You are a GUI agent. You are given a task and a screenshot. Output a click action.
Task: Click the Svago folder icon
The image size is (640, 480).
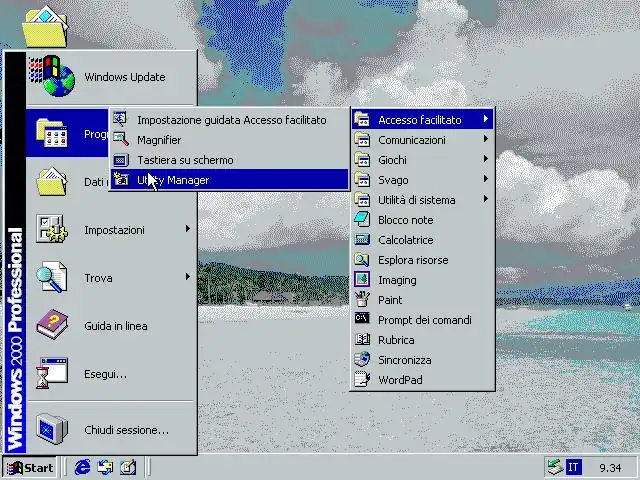(x=362, y=179)
